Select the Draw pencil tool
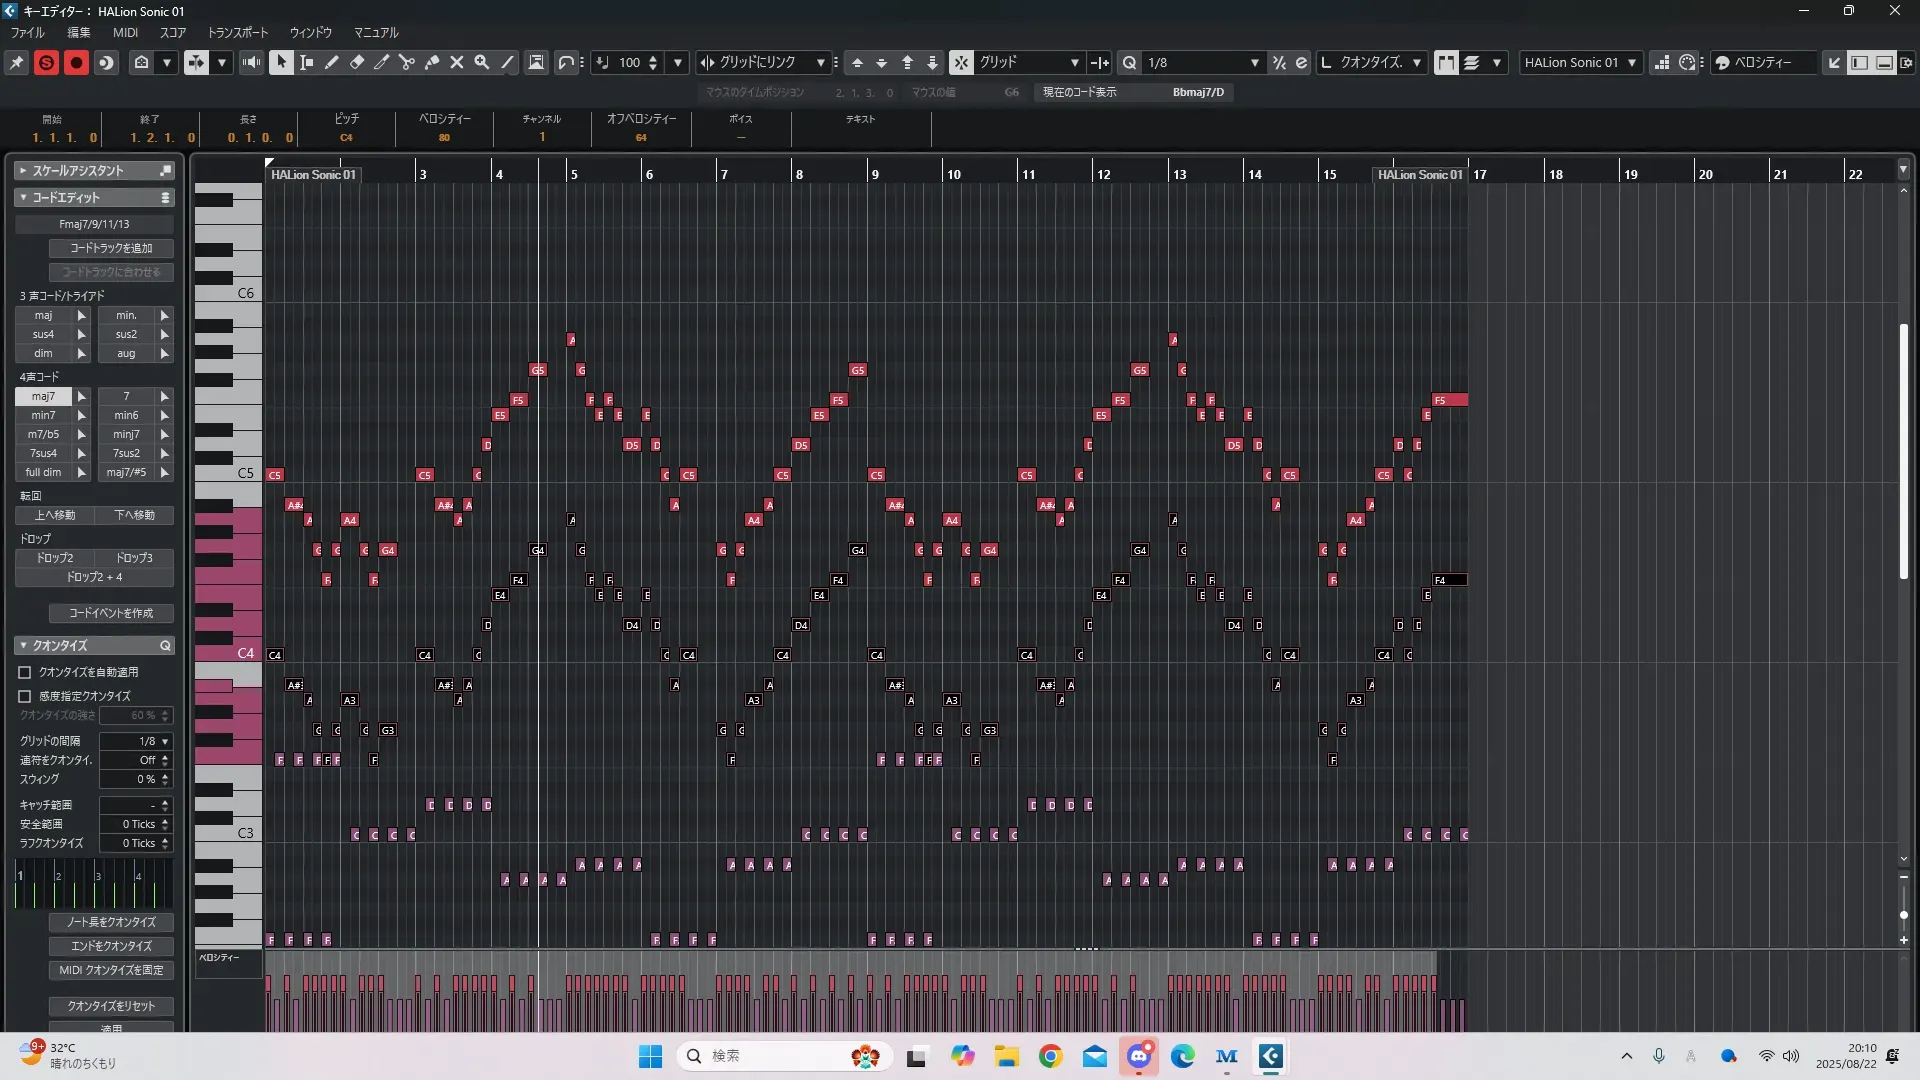1920x1080 pixels. tap(332, 62)
